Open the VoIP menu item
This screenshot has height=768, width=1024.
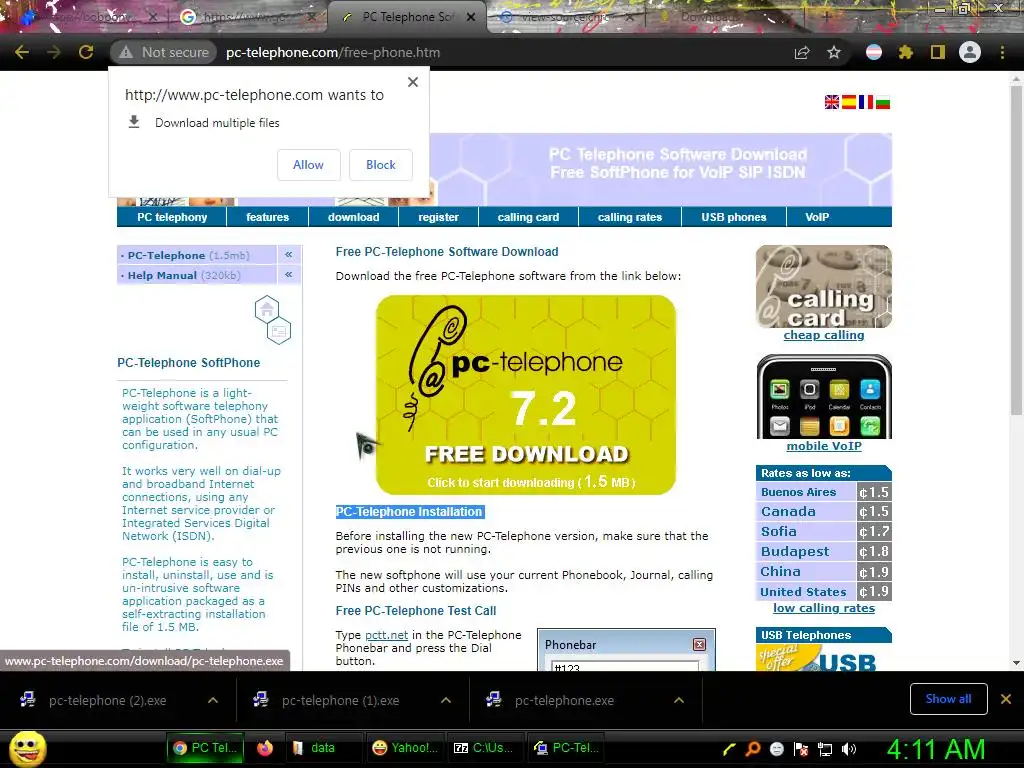tap(817, 217)
